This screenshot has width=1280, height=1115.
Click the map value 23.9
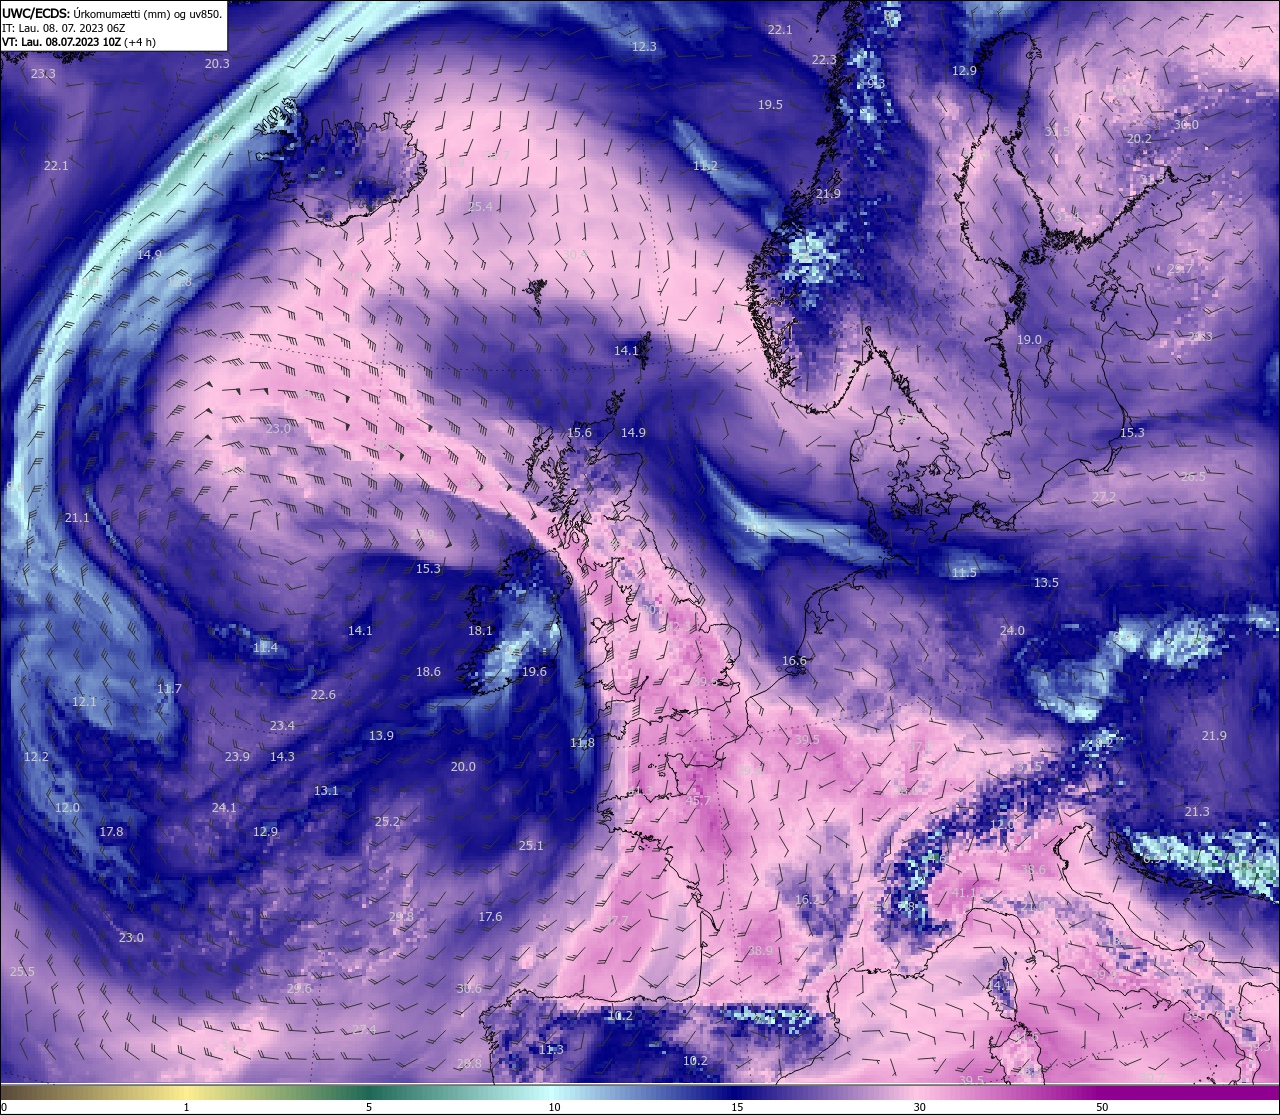237,757
